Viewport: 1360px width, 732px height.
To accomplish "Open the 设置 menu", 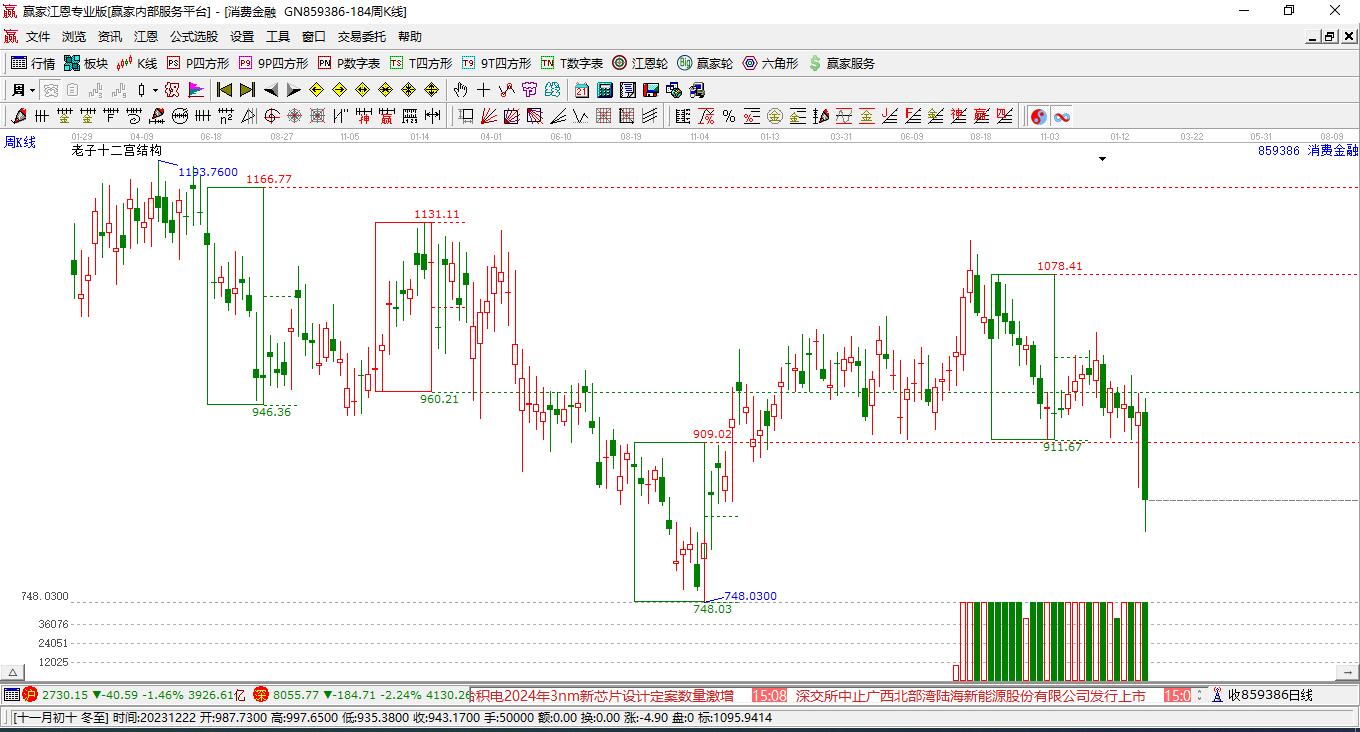I will click(242, 37).
